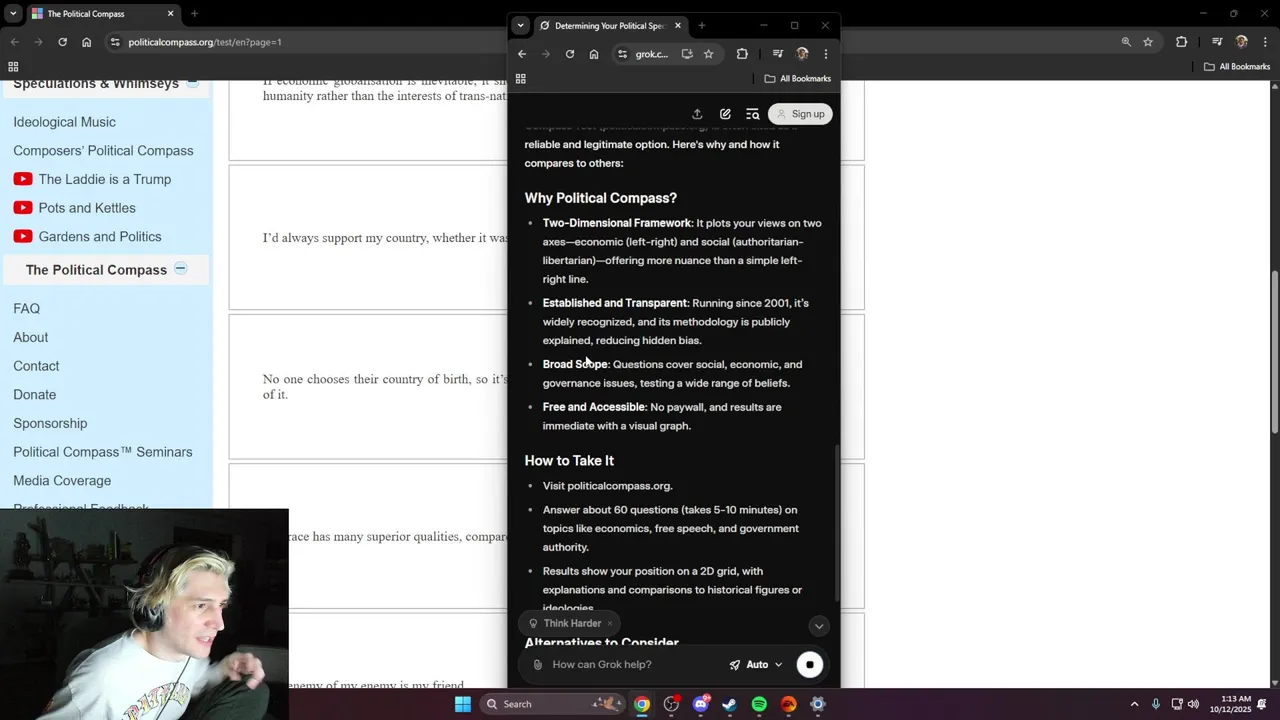The width and height of the screenshot is (1280, 720).
Task: Close the 'Determining Your Political Spec' tab
Action: tap(678, 26)
